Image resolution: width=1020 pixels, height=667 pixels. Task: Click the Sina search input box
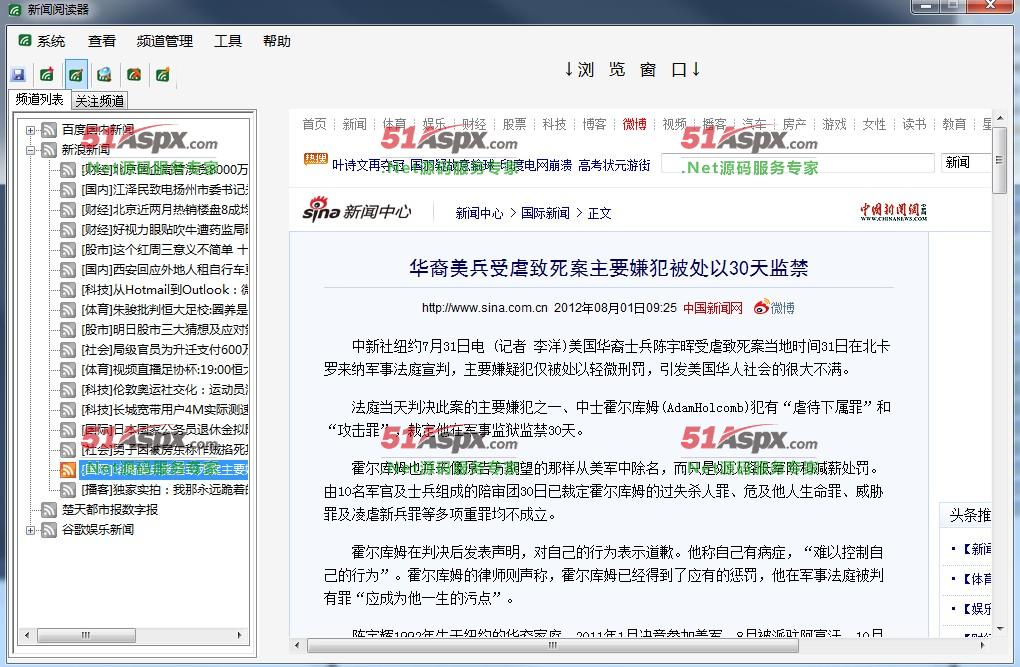(798, 163)
